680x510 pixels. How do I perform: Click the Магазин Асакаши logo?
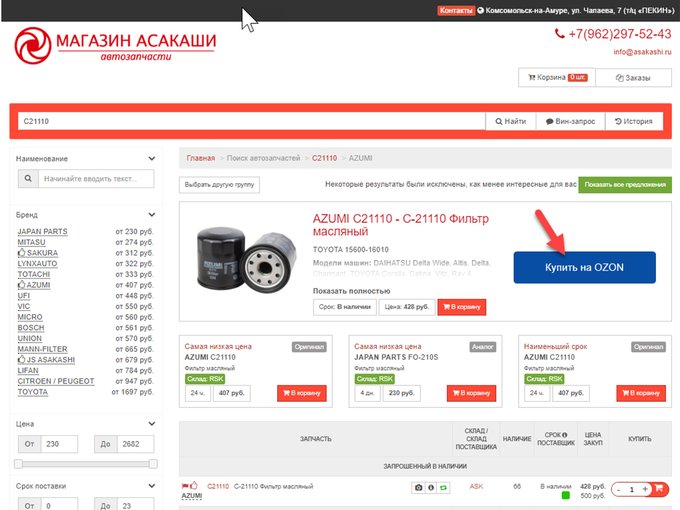[x=115, y=45]
